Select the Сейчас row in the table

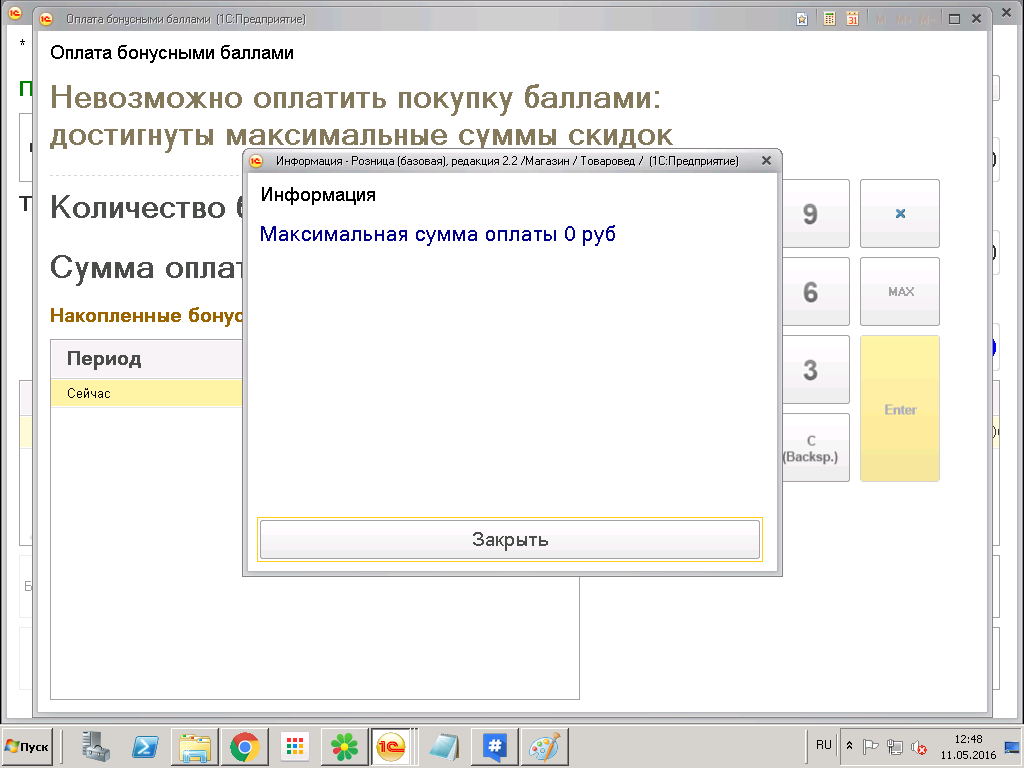tap(145, 393)
